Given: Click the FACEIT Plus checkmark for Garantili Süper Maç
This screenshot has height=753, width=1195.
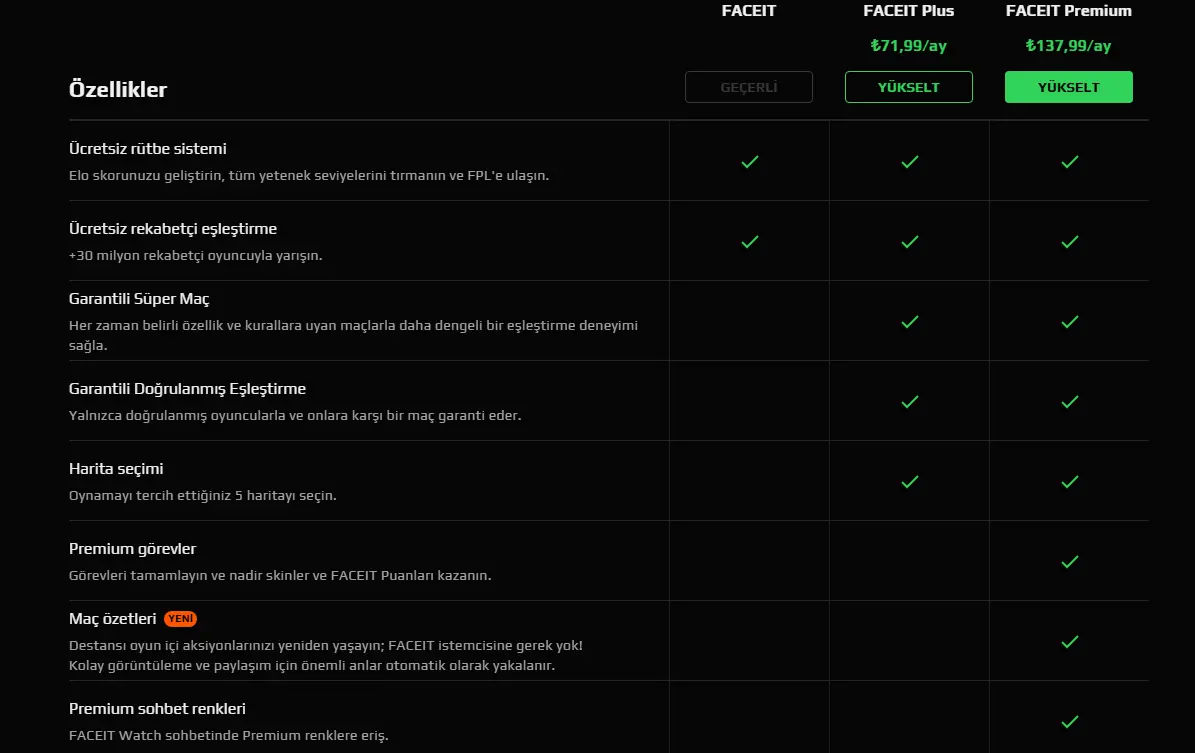Looking at the screenshot, I should tap(910, 322).
